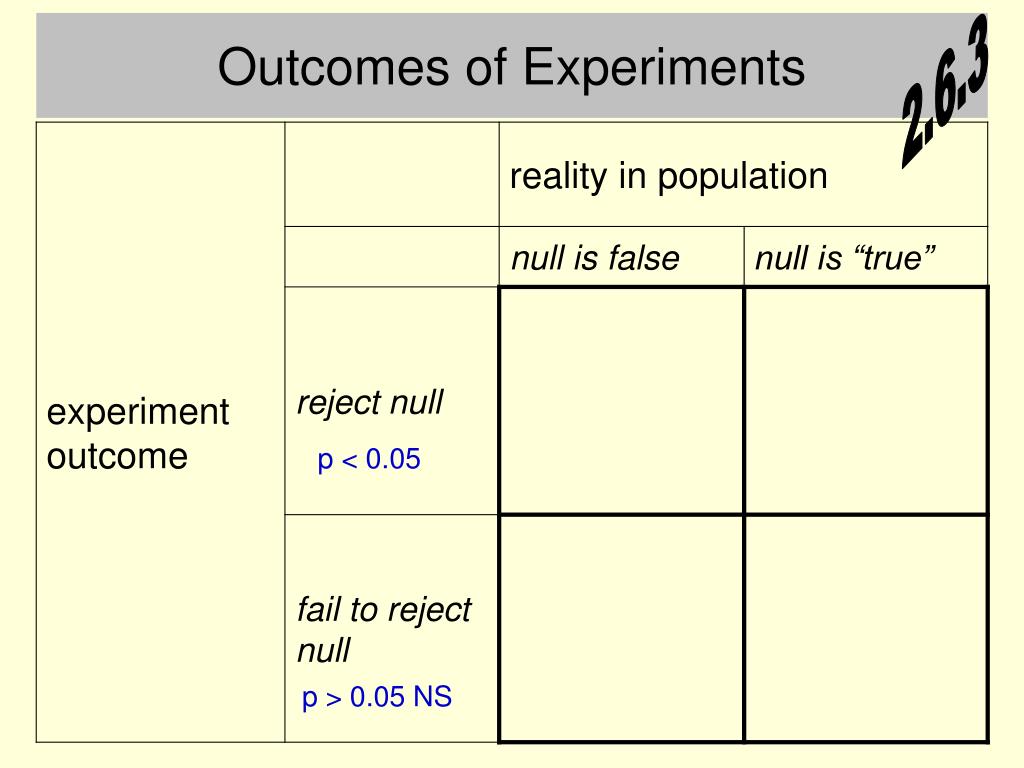Screen dimensions: 1024x768
Task: Select empty cell for fail to reject, null false
Action: 621,629
